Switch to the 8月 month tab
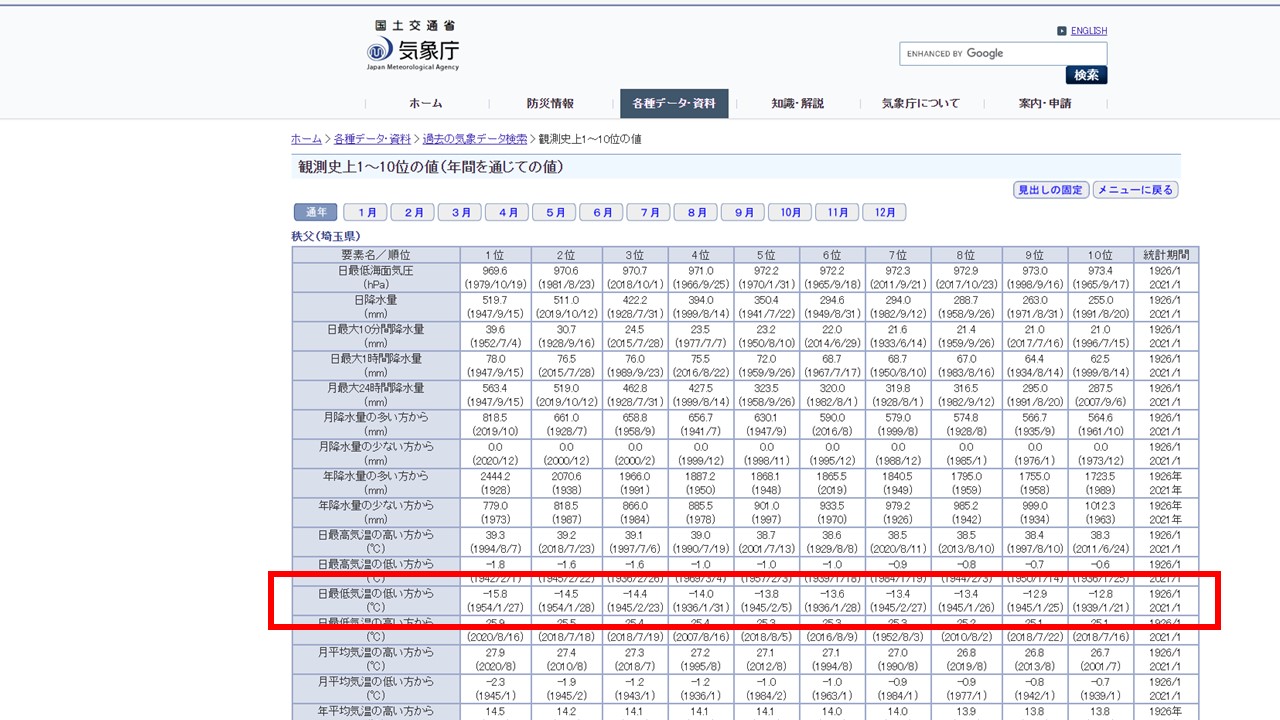 696,212
